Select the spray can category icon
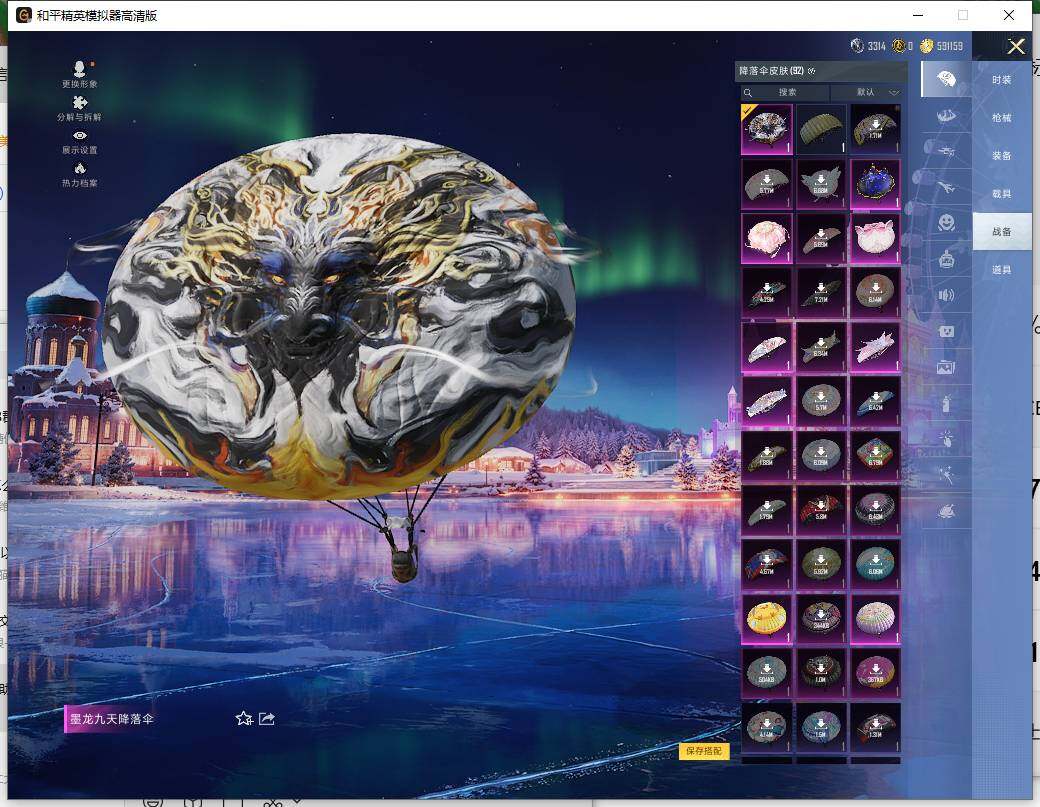Viewport: 1040px width, 807px height. coord(946,403)
